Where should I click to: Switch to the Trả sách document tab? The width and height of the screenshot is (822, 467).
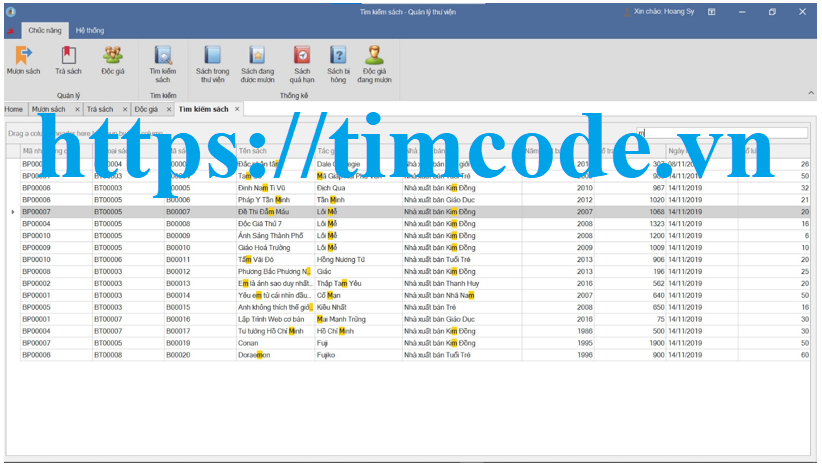tap(100, 109)
